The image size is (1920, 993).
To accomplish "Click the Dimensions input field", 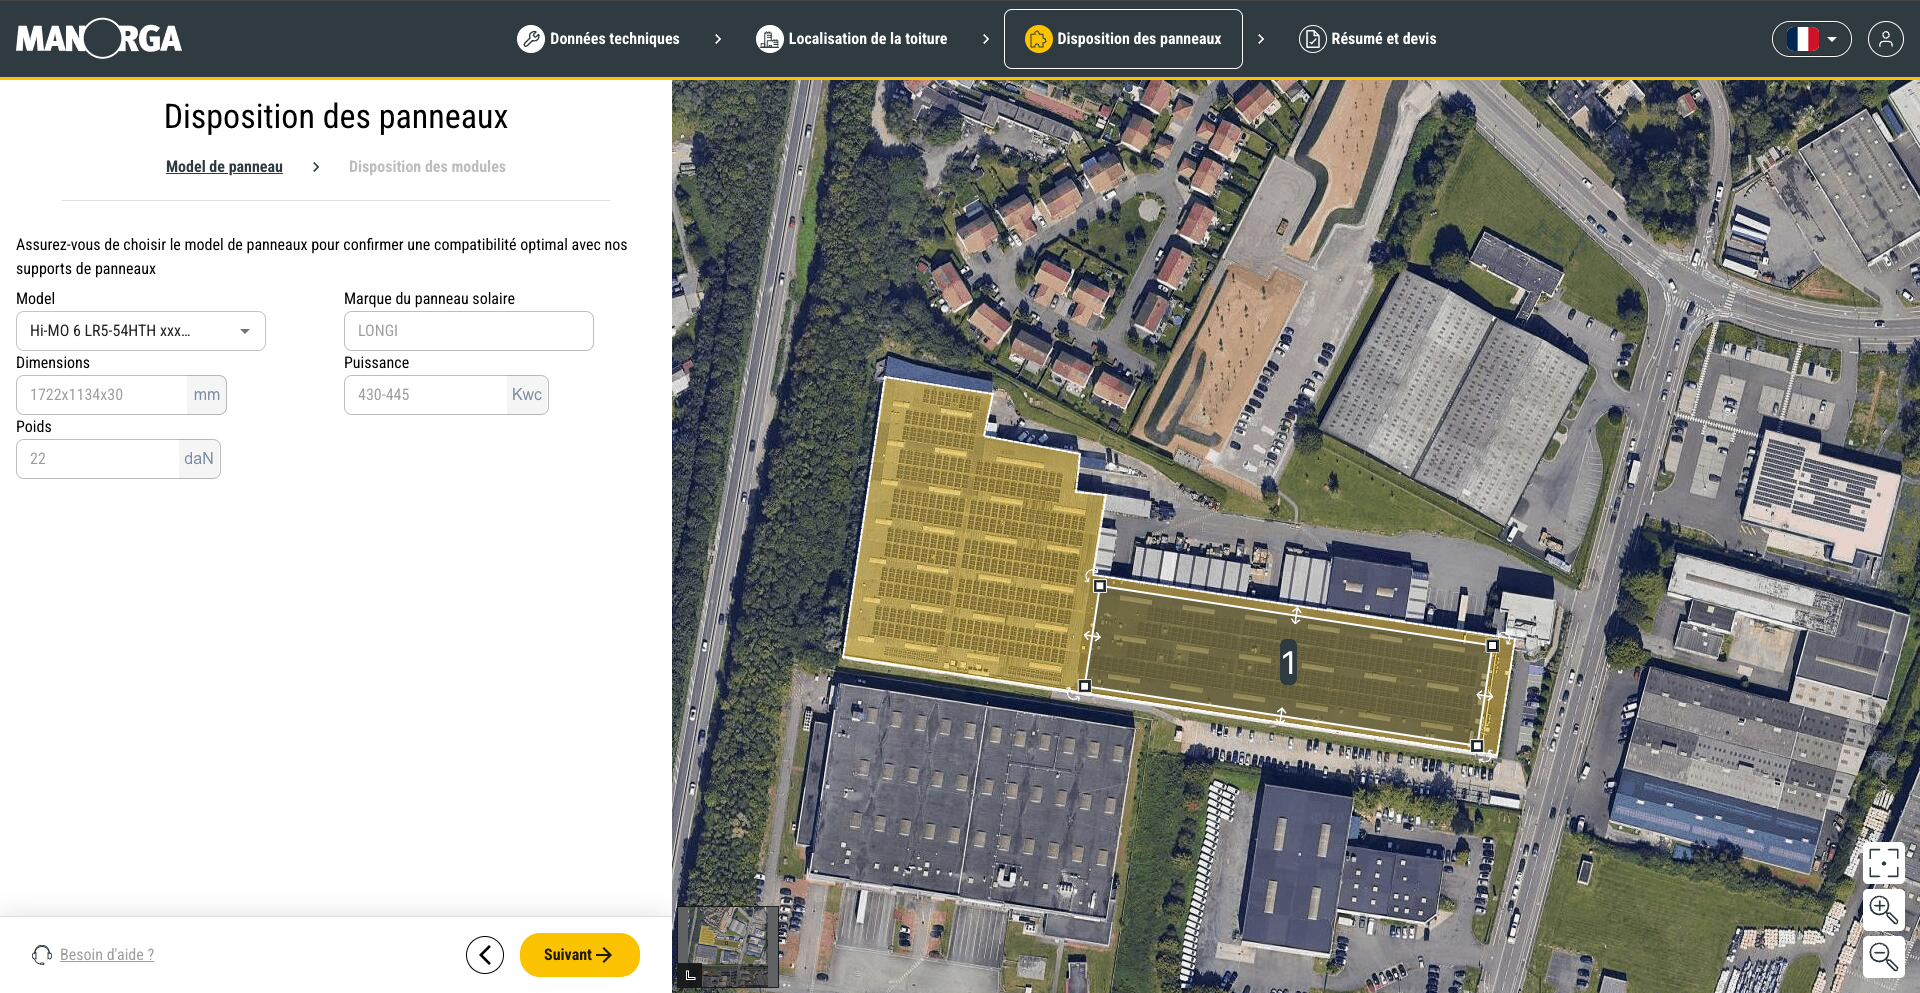I will [x=102, y=395].
